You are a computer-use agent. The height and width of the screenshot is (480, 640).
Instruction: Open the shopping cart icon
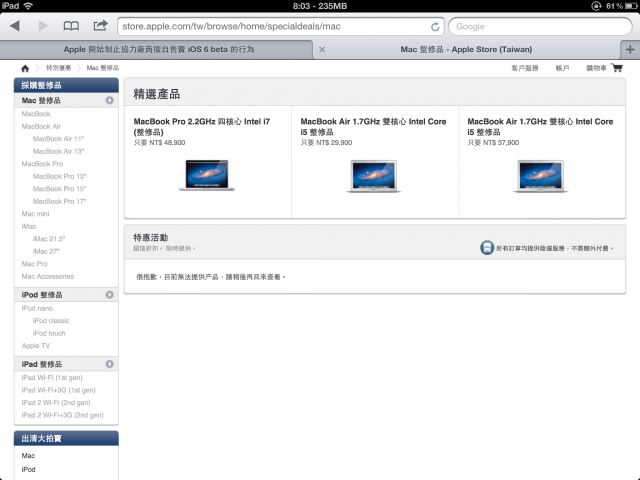coord(617,68)
